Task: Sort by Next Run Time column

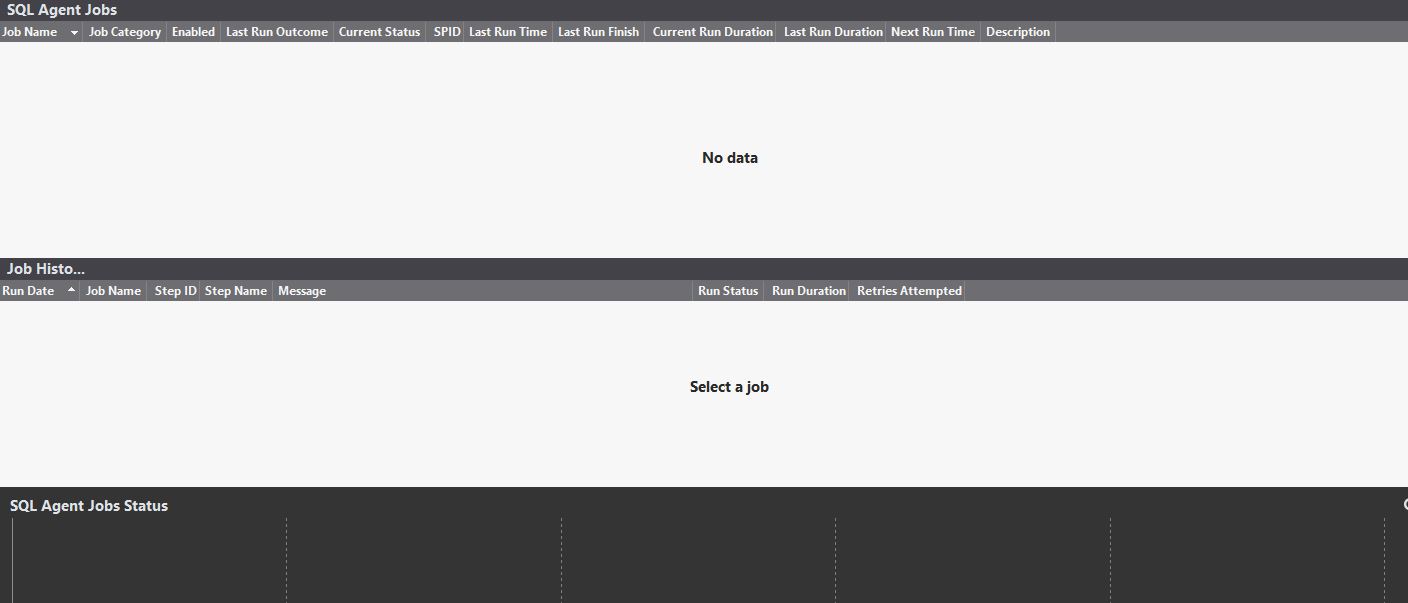Action: [933, 32]
